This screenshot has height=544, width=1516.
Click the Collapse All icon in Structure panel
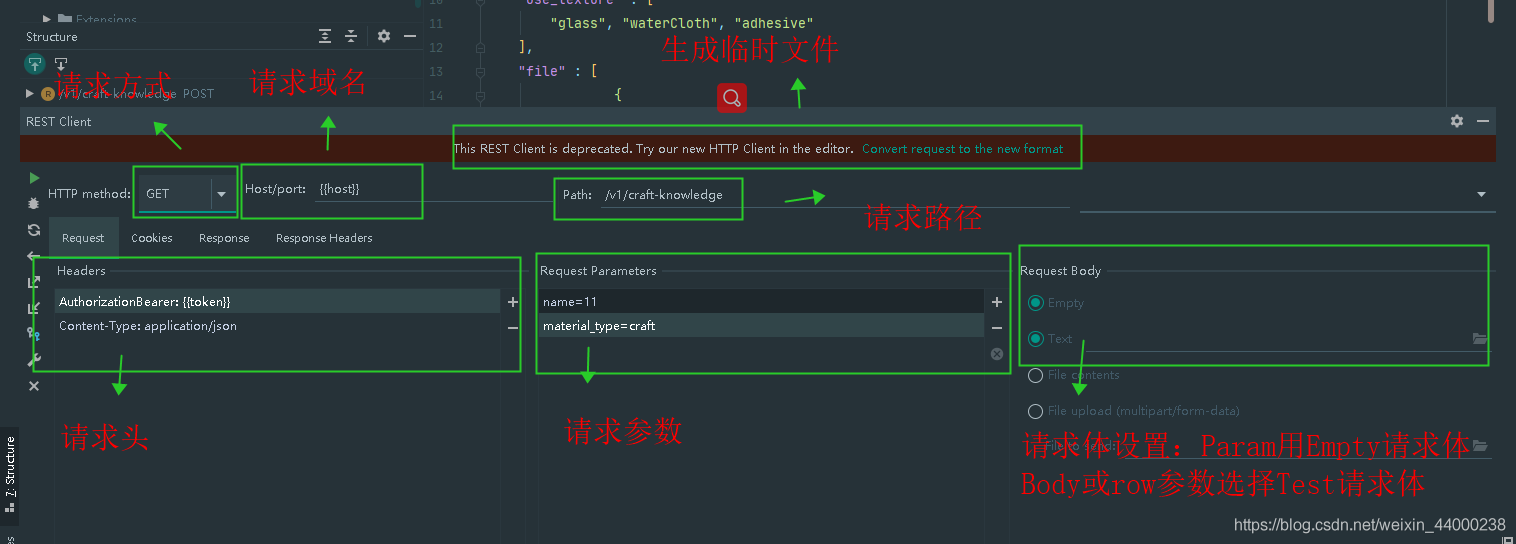click(x=351, y=36)
